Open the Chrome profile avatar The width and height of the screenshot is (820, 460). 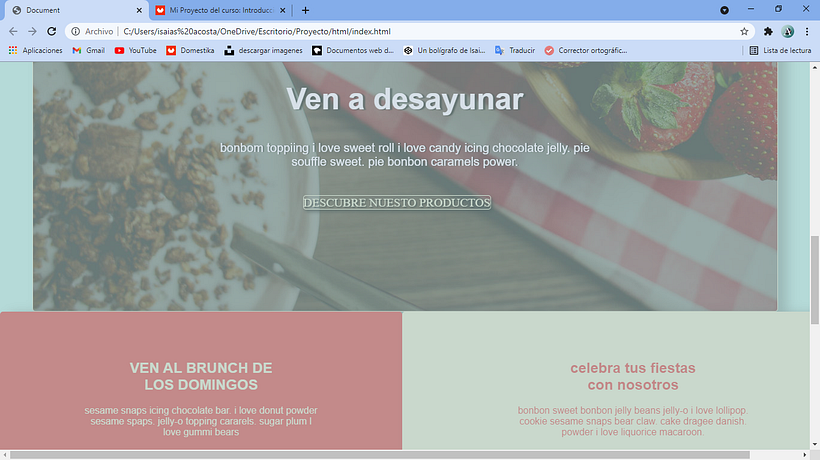[x=788, y=31]
